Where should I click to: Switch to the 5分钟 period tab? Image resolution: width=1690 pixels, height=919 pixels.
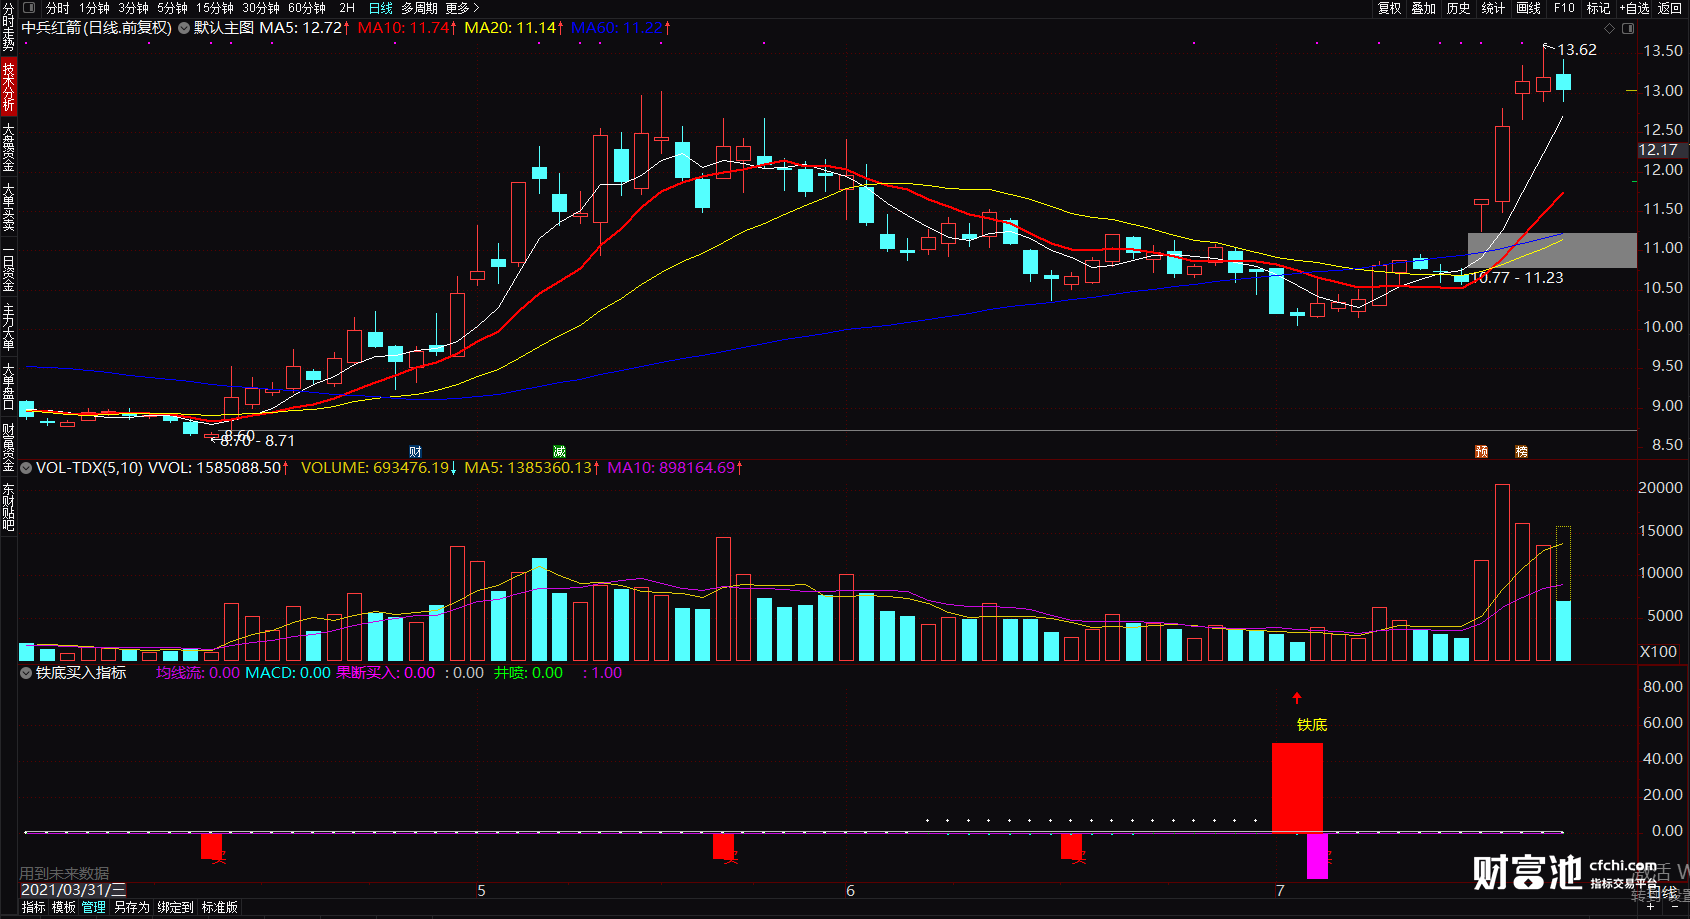172,8
